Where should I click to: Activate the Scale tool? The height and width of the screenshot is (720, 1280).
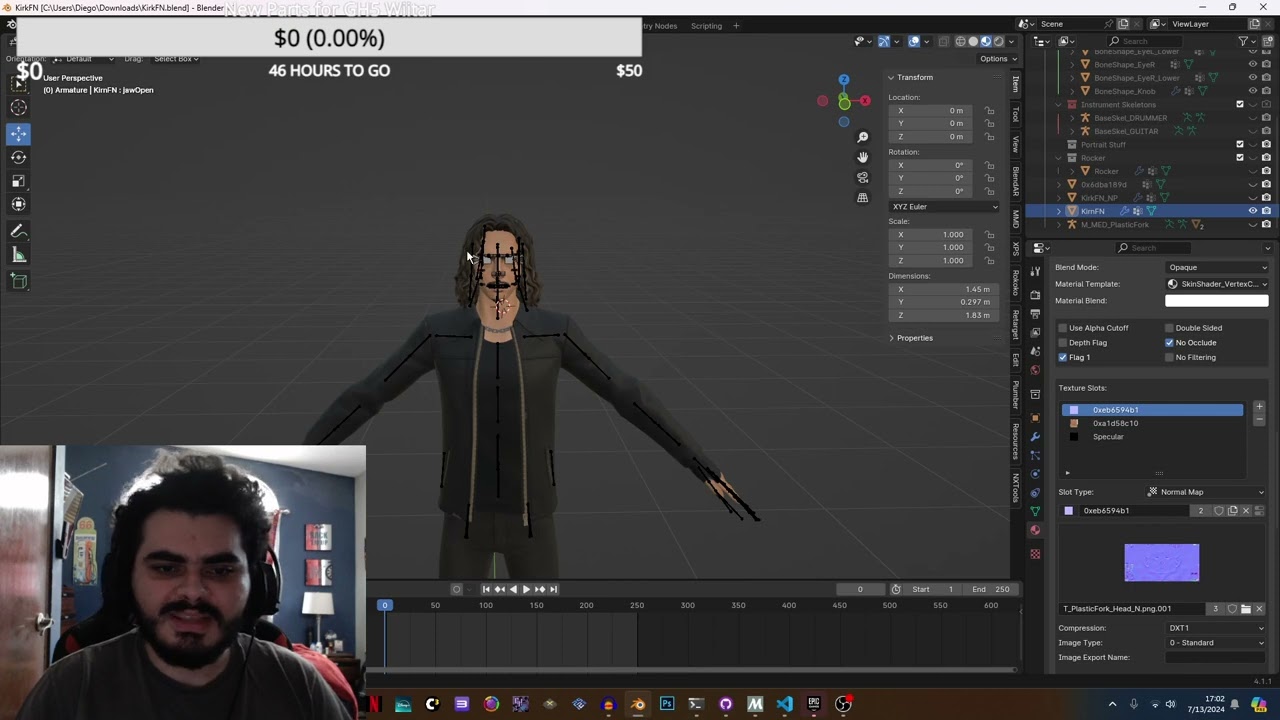click(x=19, y=181)
